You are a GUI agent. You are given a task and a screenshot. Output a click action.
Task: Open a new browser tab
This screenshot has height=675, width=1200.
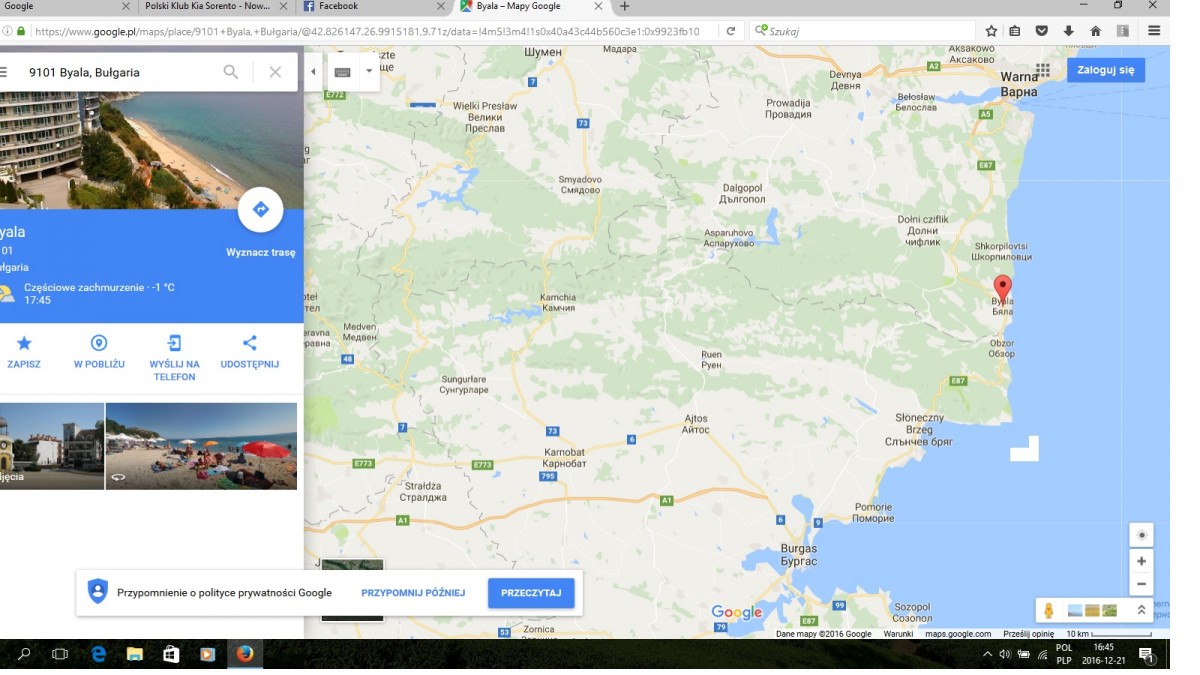pyautogui.click(x=625, y=7)
